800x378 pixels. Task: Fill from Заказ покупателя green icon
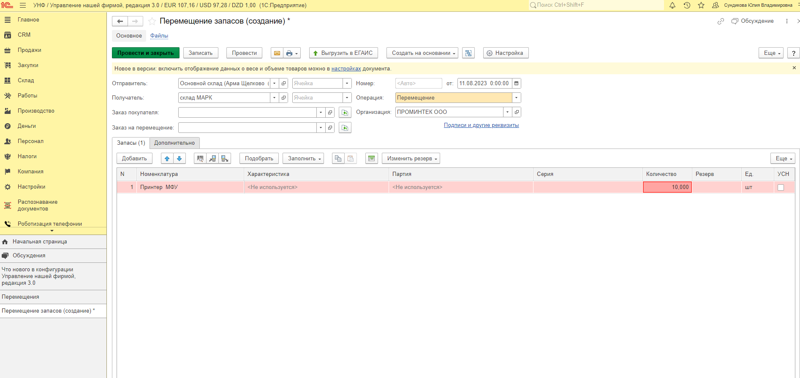pyautogui.click(x=345, y=112)
